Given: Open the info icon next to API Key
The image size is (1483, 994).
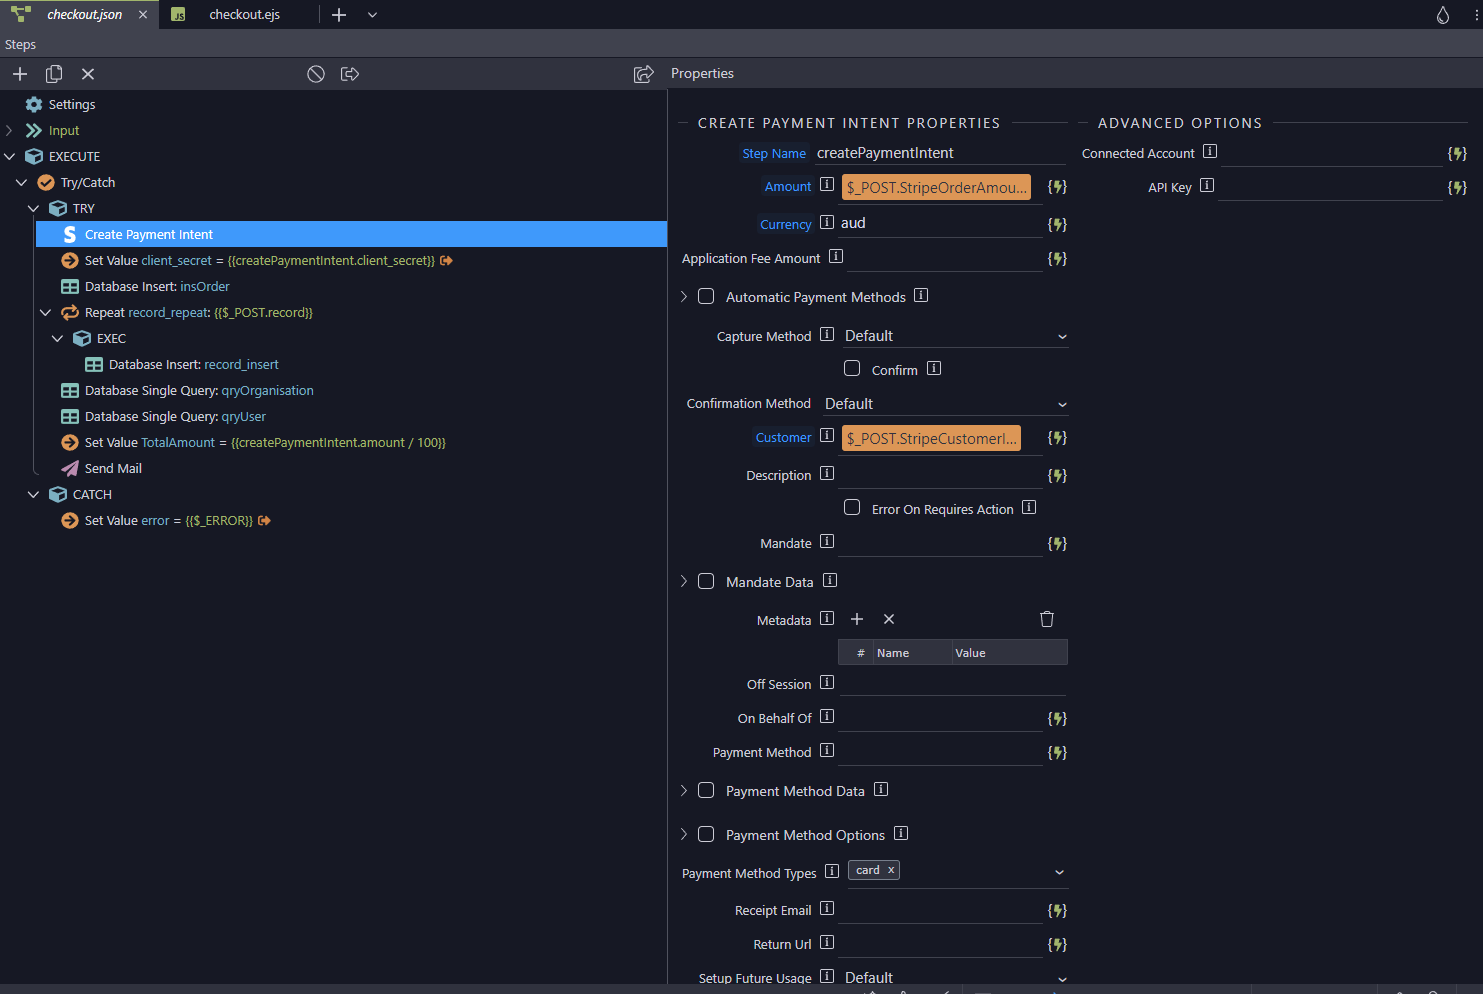Looking at the screenshot, I should tap(1206, 185).
